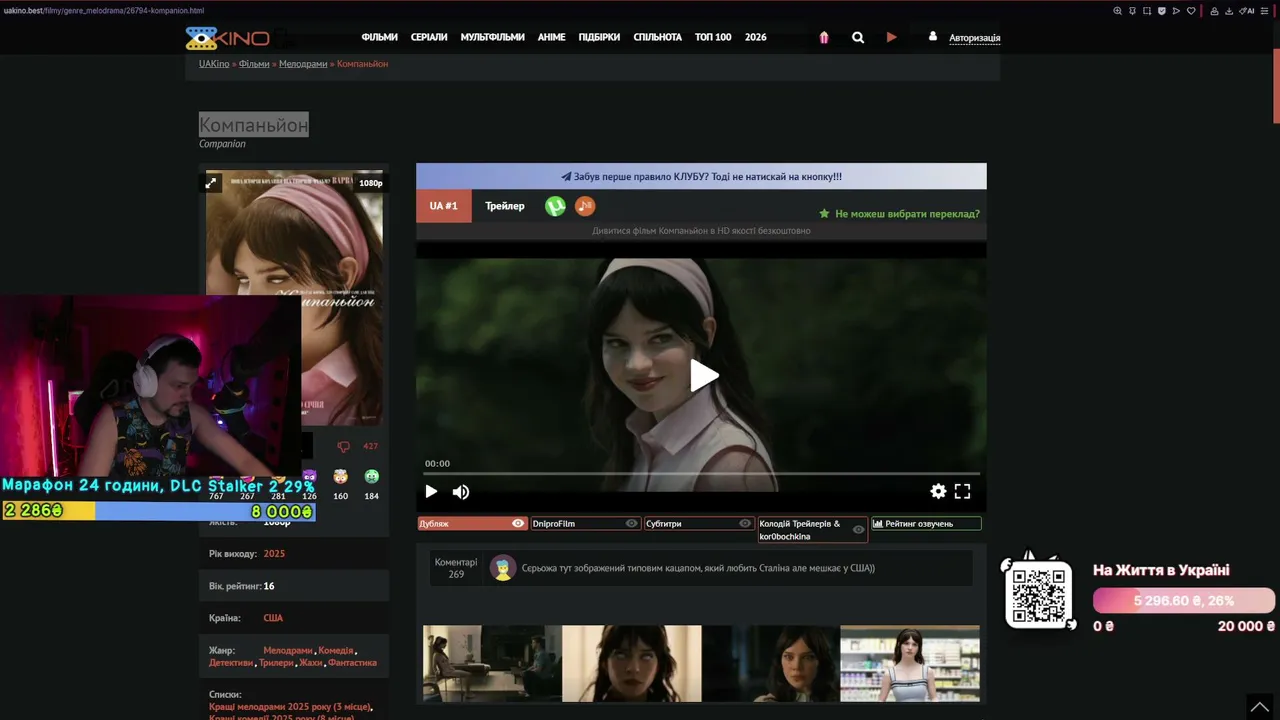Open 'Кращі мелодрами 2025 року' list link
The height and width of the screenshot is (720, 1280).
coord(290,707)
